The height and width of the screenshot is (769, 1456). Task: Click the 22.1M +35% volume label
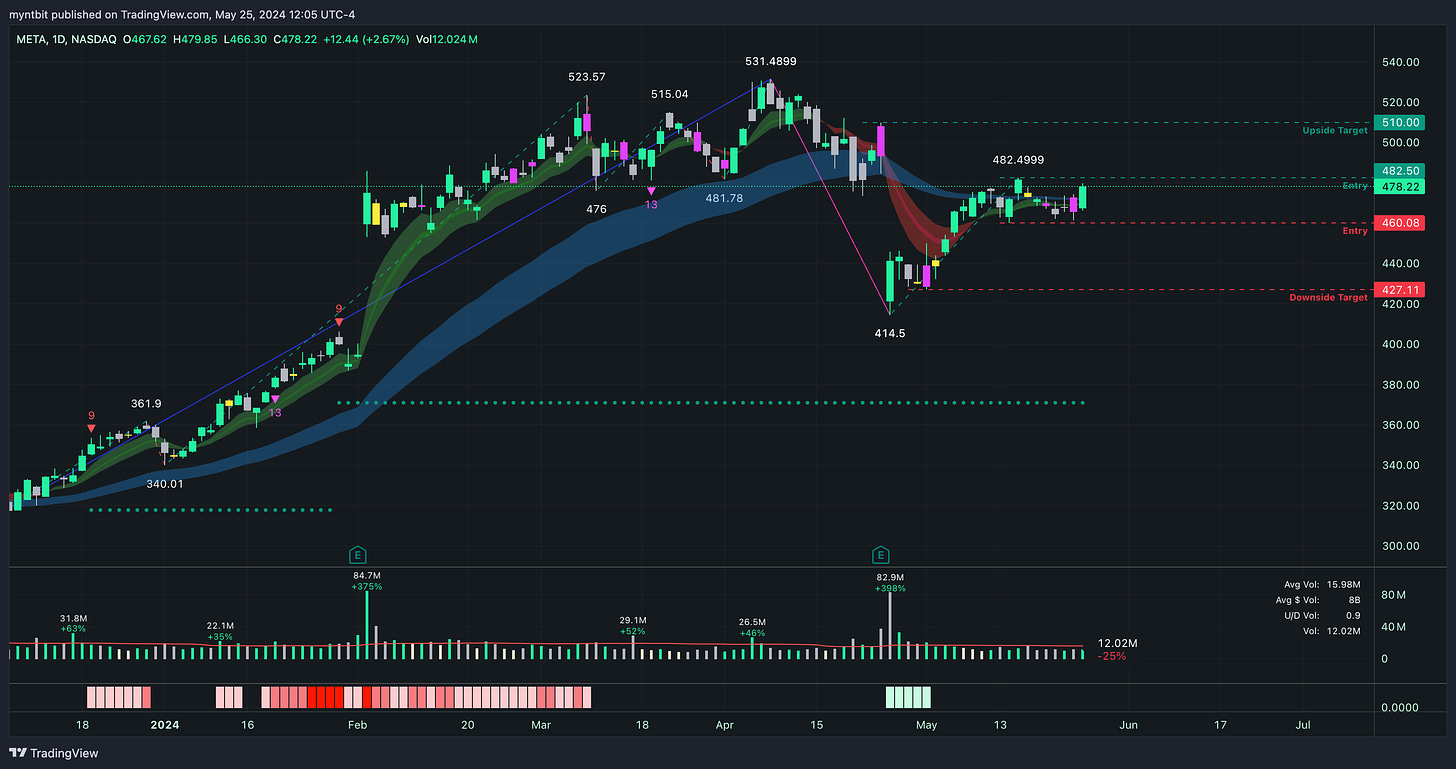point(222,630)
